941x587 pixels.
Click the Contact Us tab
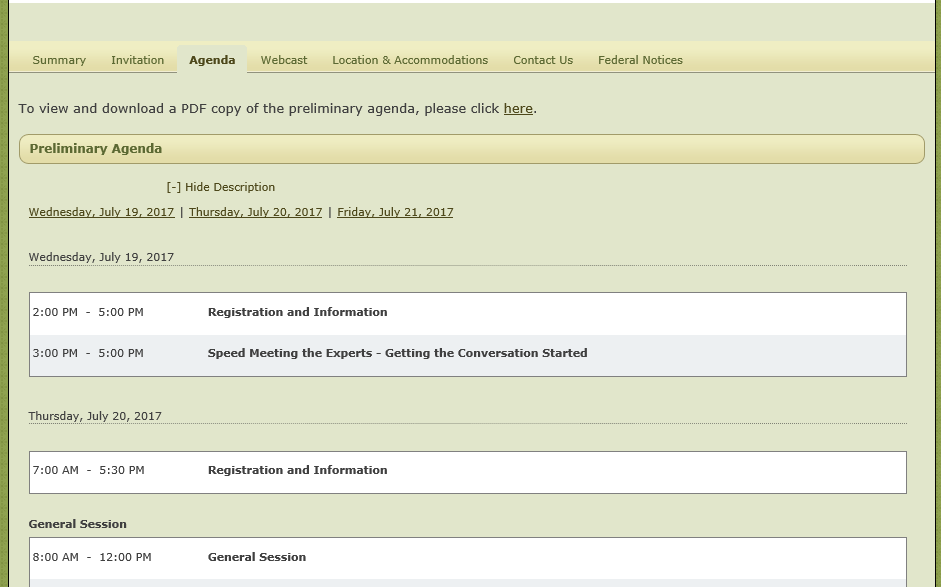click(543, 60)
